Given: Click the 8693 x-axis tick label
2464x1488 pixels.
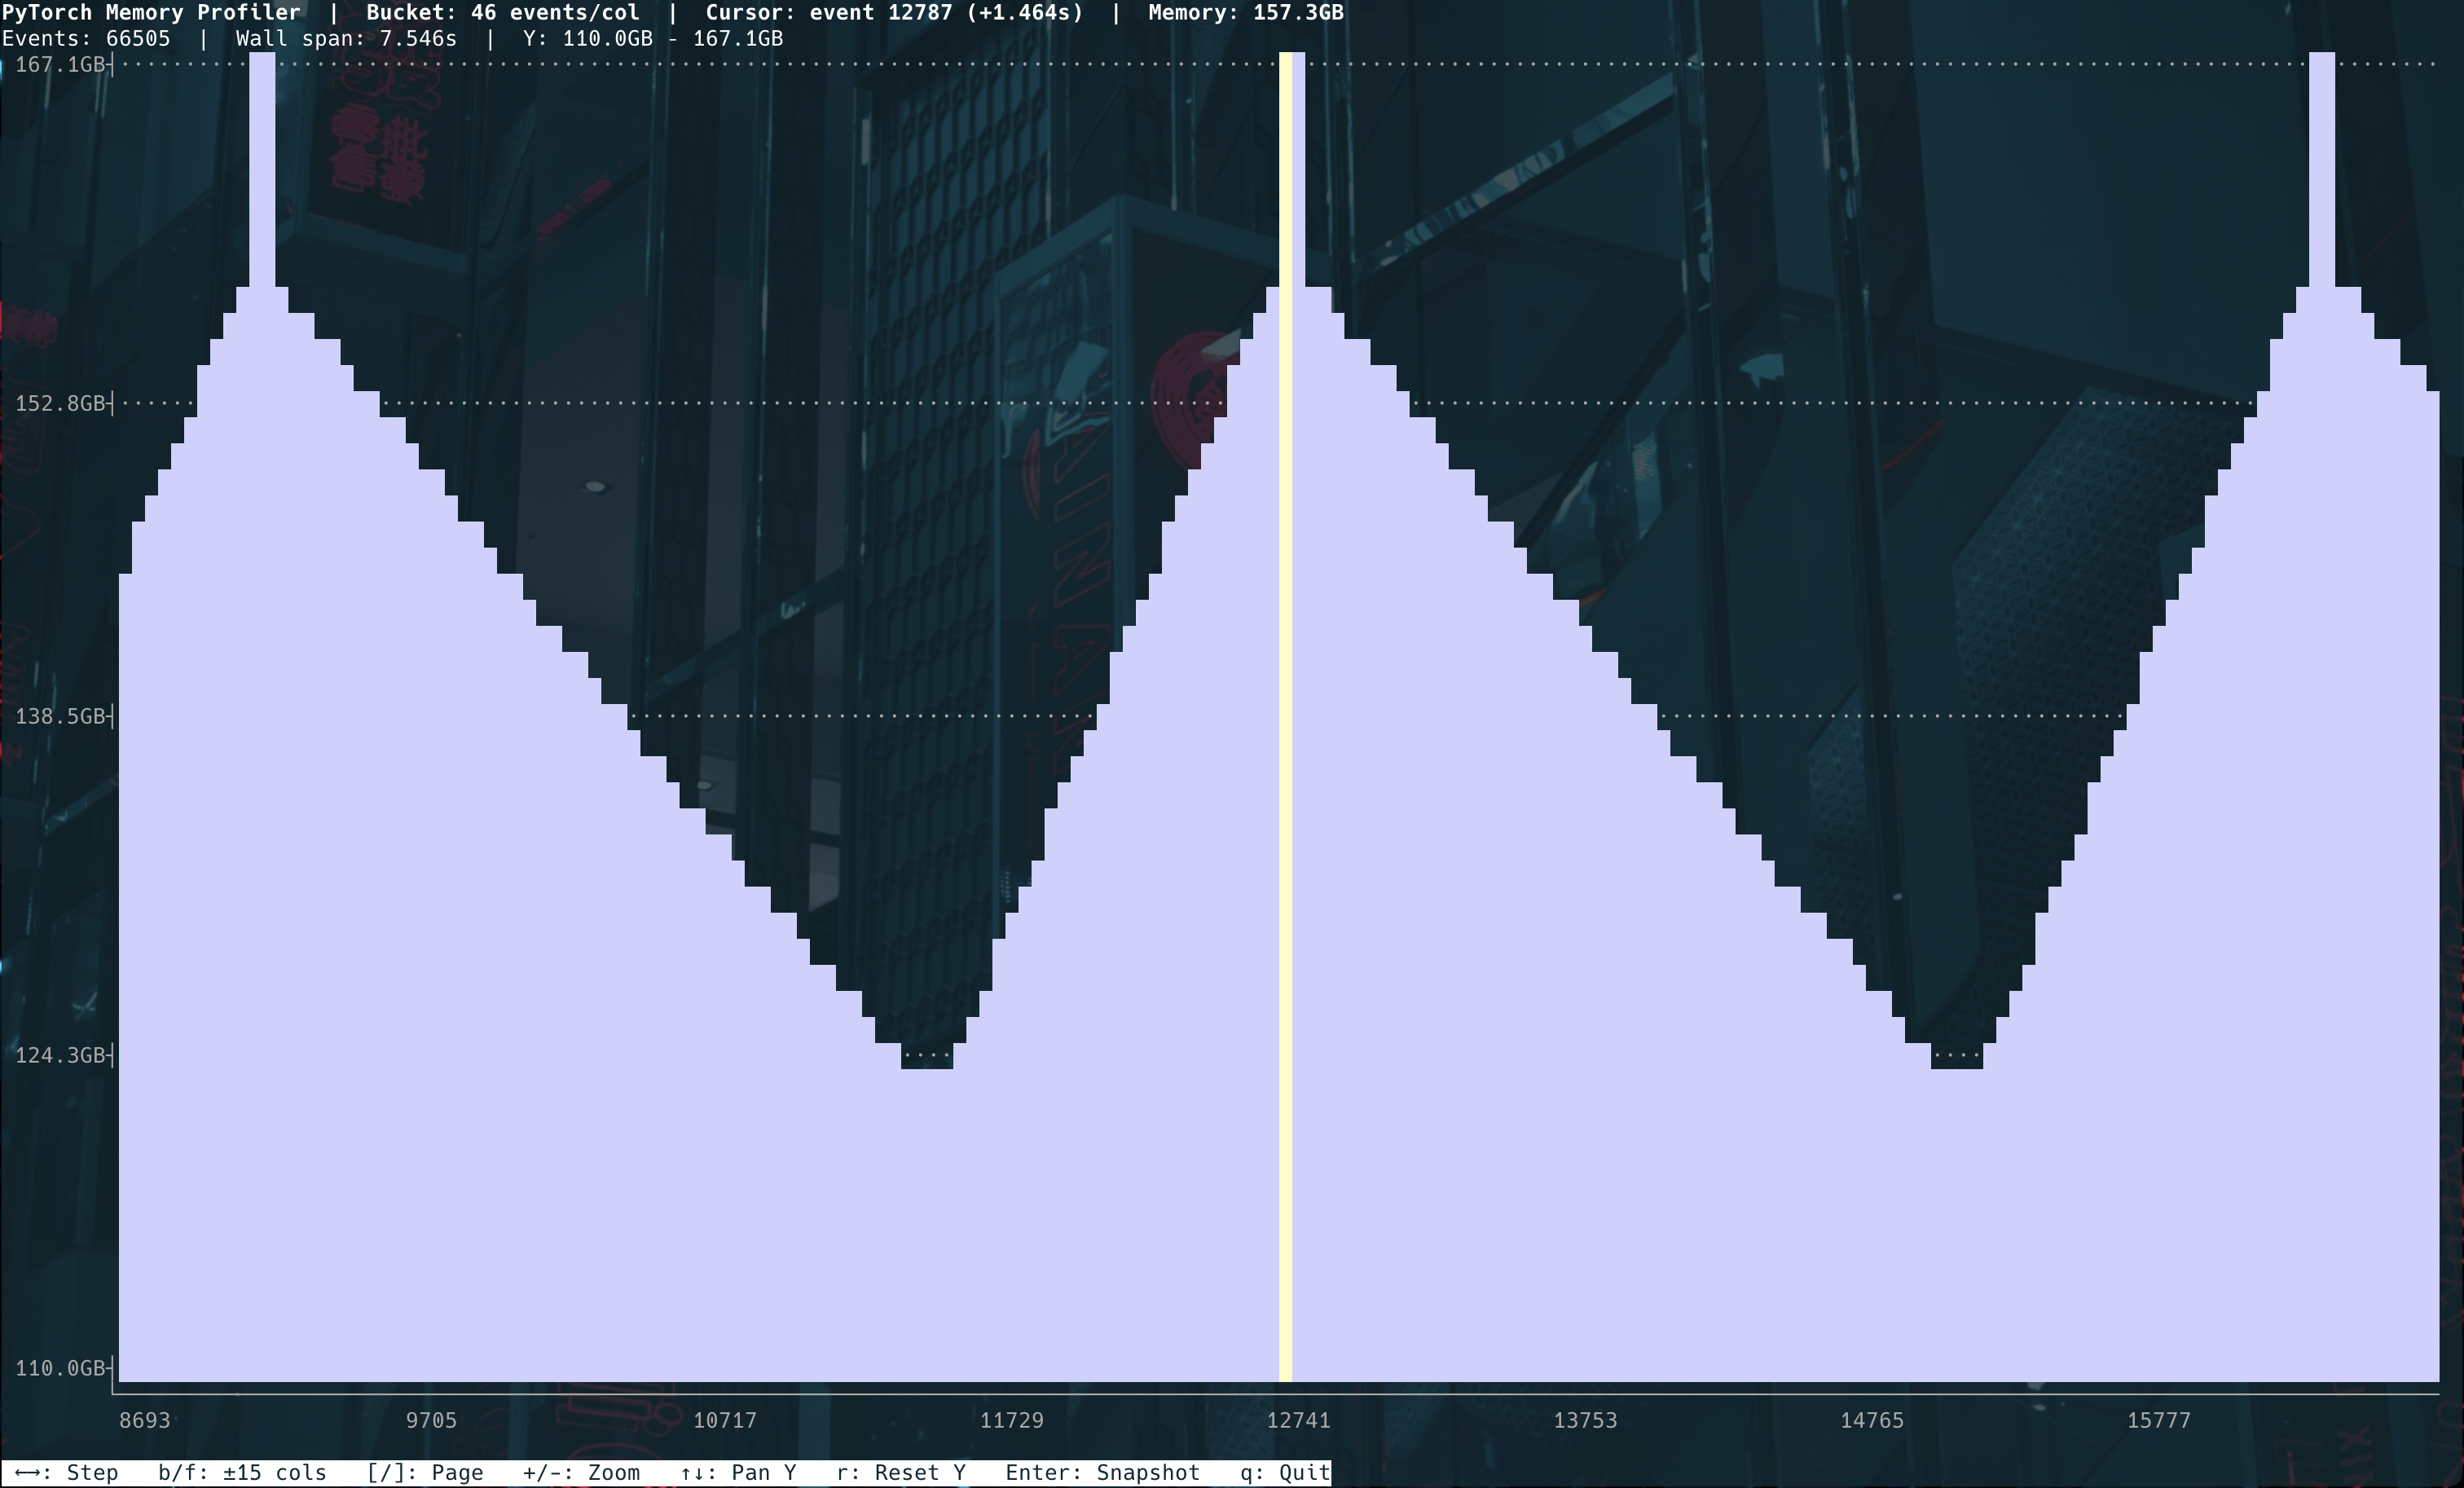Looking at the screenshot, I should click(x=144, y=1420).
